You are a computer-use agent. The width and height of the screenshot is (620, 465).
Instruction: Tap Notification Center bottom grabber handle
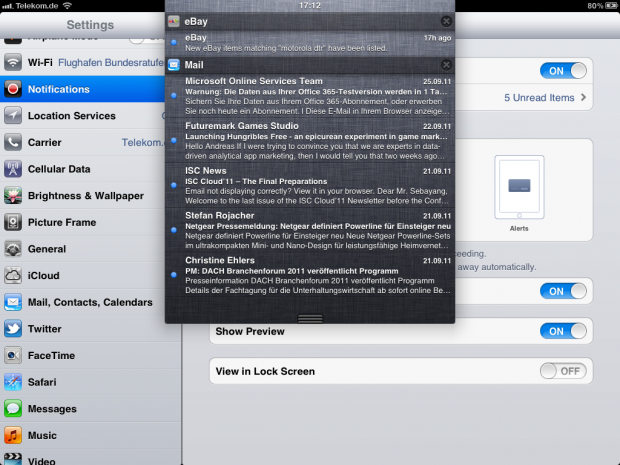point(310,318)
